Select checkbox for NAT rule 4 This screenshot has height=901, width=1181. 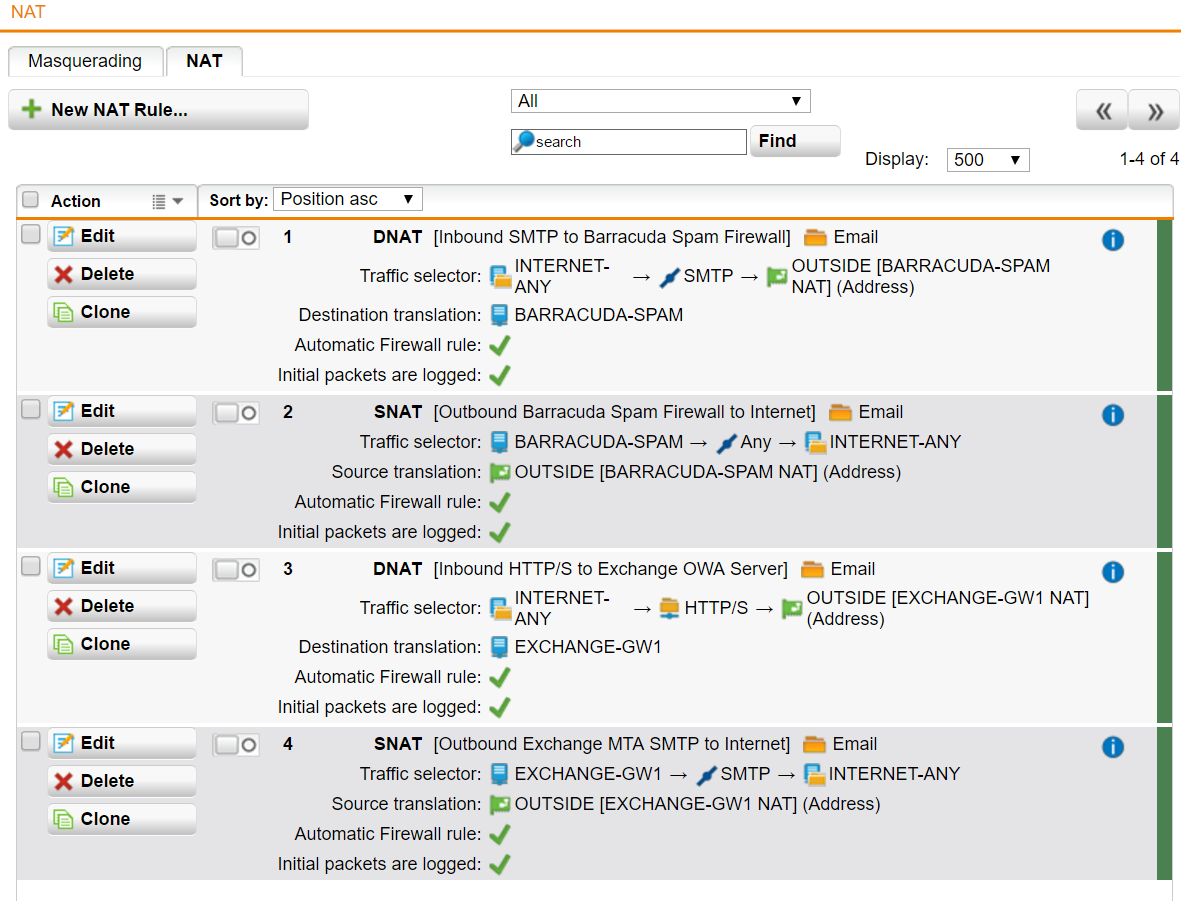point(30,741)
